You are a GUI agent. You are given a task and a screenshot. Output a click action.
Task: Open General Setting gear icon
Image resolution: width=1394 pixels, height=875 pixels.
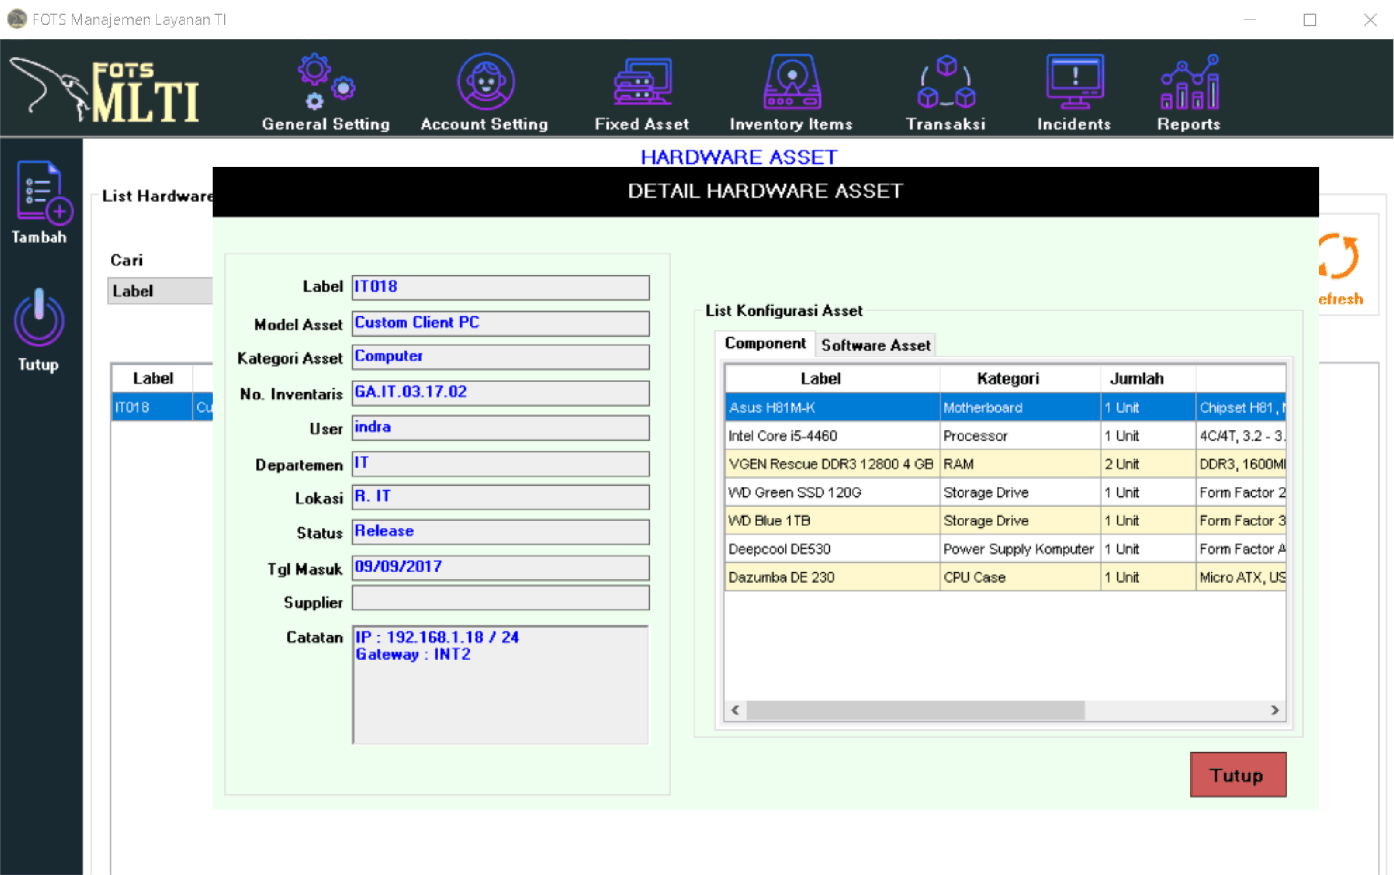[326, 82]
